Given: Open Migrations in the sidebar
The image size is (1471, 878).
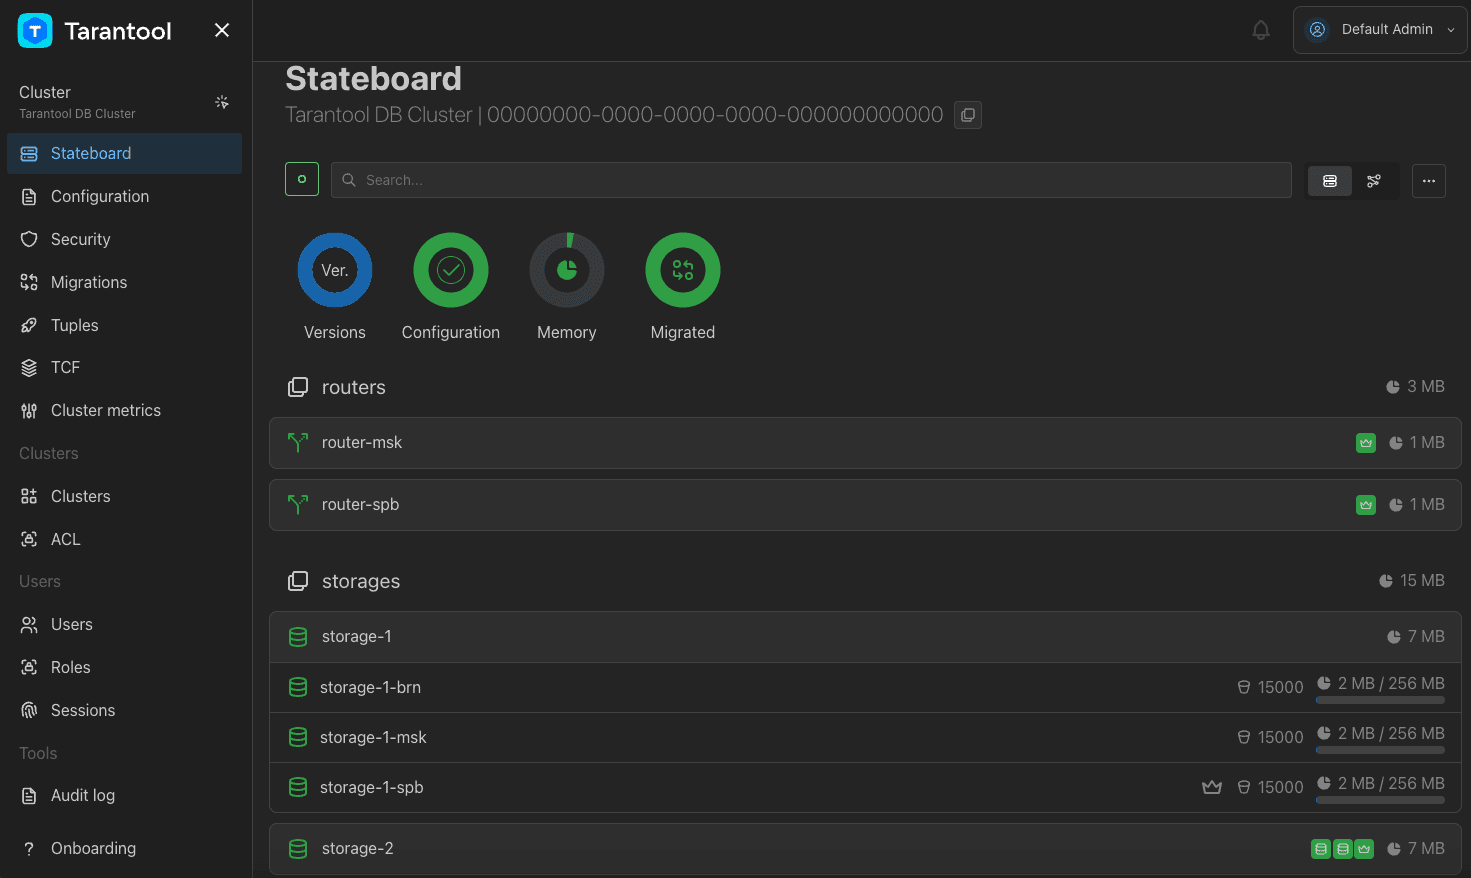Looking at the screenshot, I should tap(124, 282).
